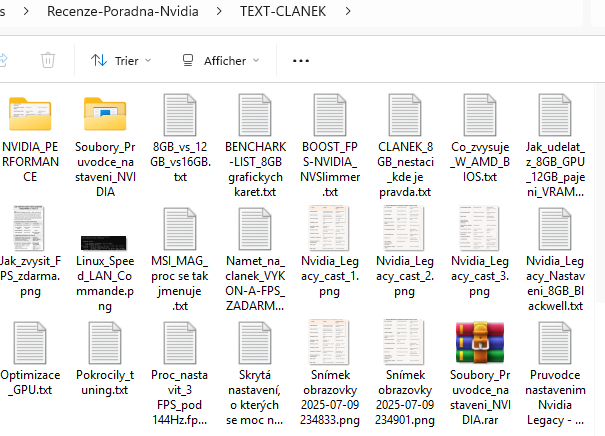The height and width of the screenshot is (436, 605).
Task: Select Snímek obrazovky 2025-07-09 234833.png thumbnail
Action: [329, 342]
